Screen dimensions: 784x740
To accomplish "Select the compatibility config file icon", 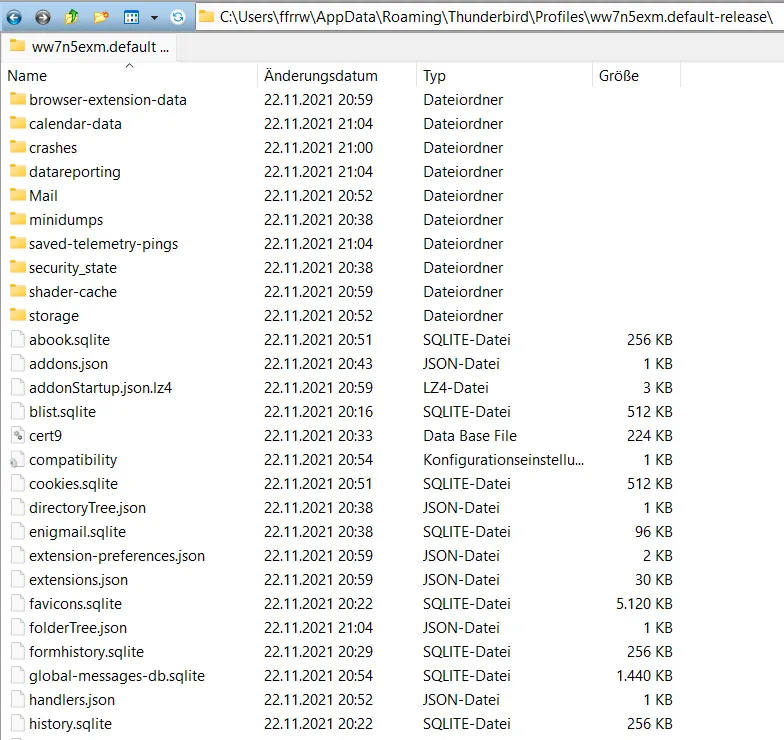I will click(x=18, y=460).
